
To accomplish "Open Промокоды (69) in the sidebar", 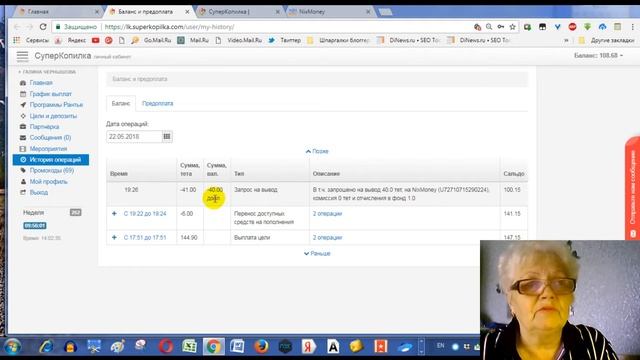I will tap(51, 170).
